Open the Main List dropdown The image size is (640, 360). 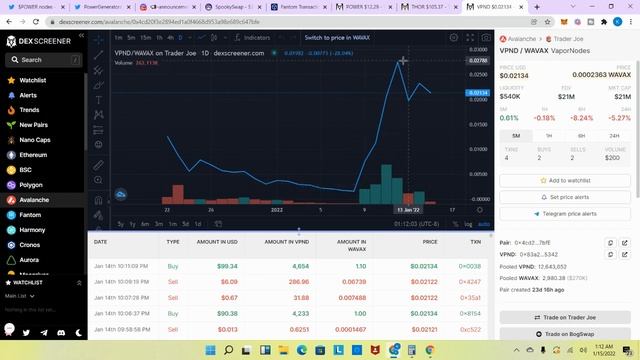coord(20,296)
